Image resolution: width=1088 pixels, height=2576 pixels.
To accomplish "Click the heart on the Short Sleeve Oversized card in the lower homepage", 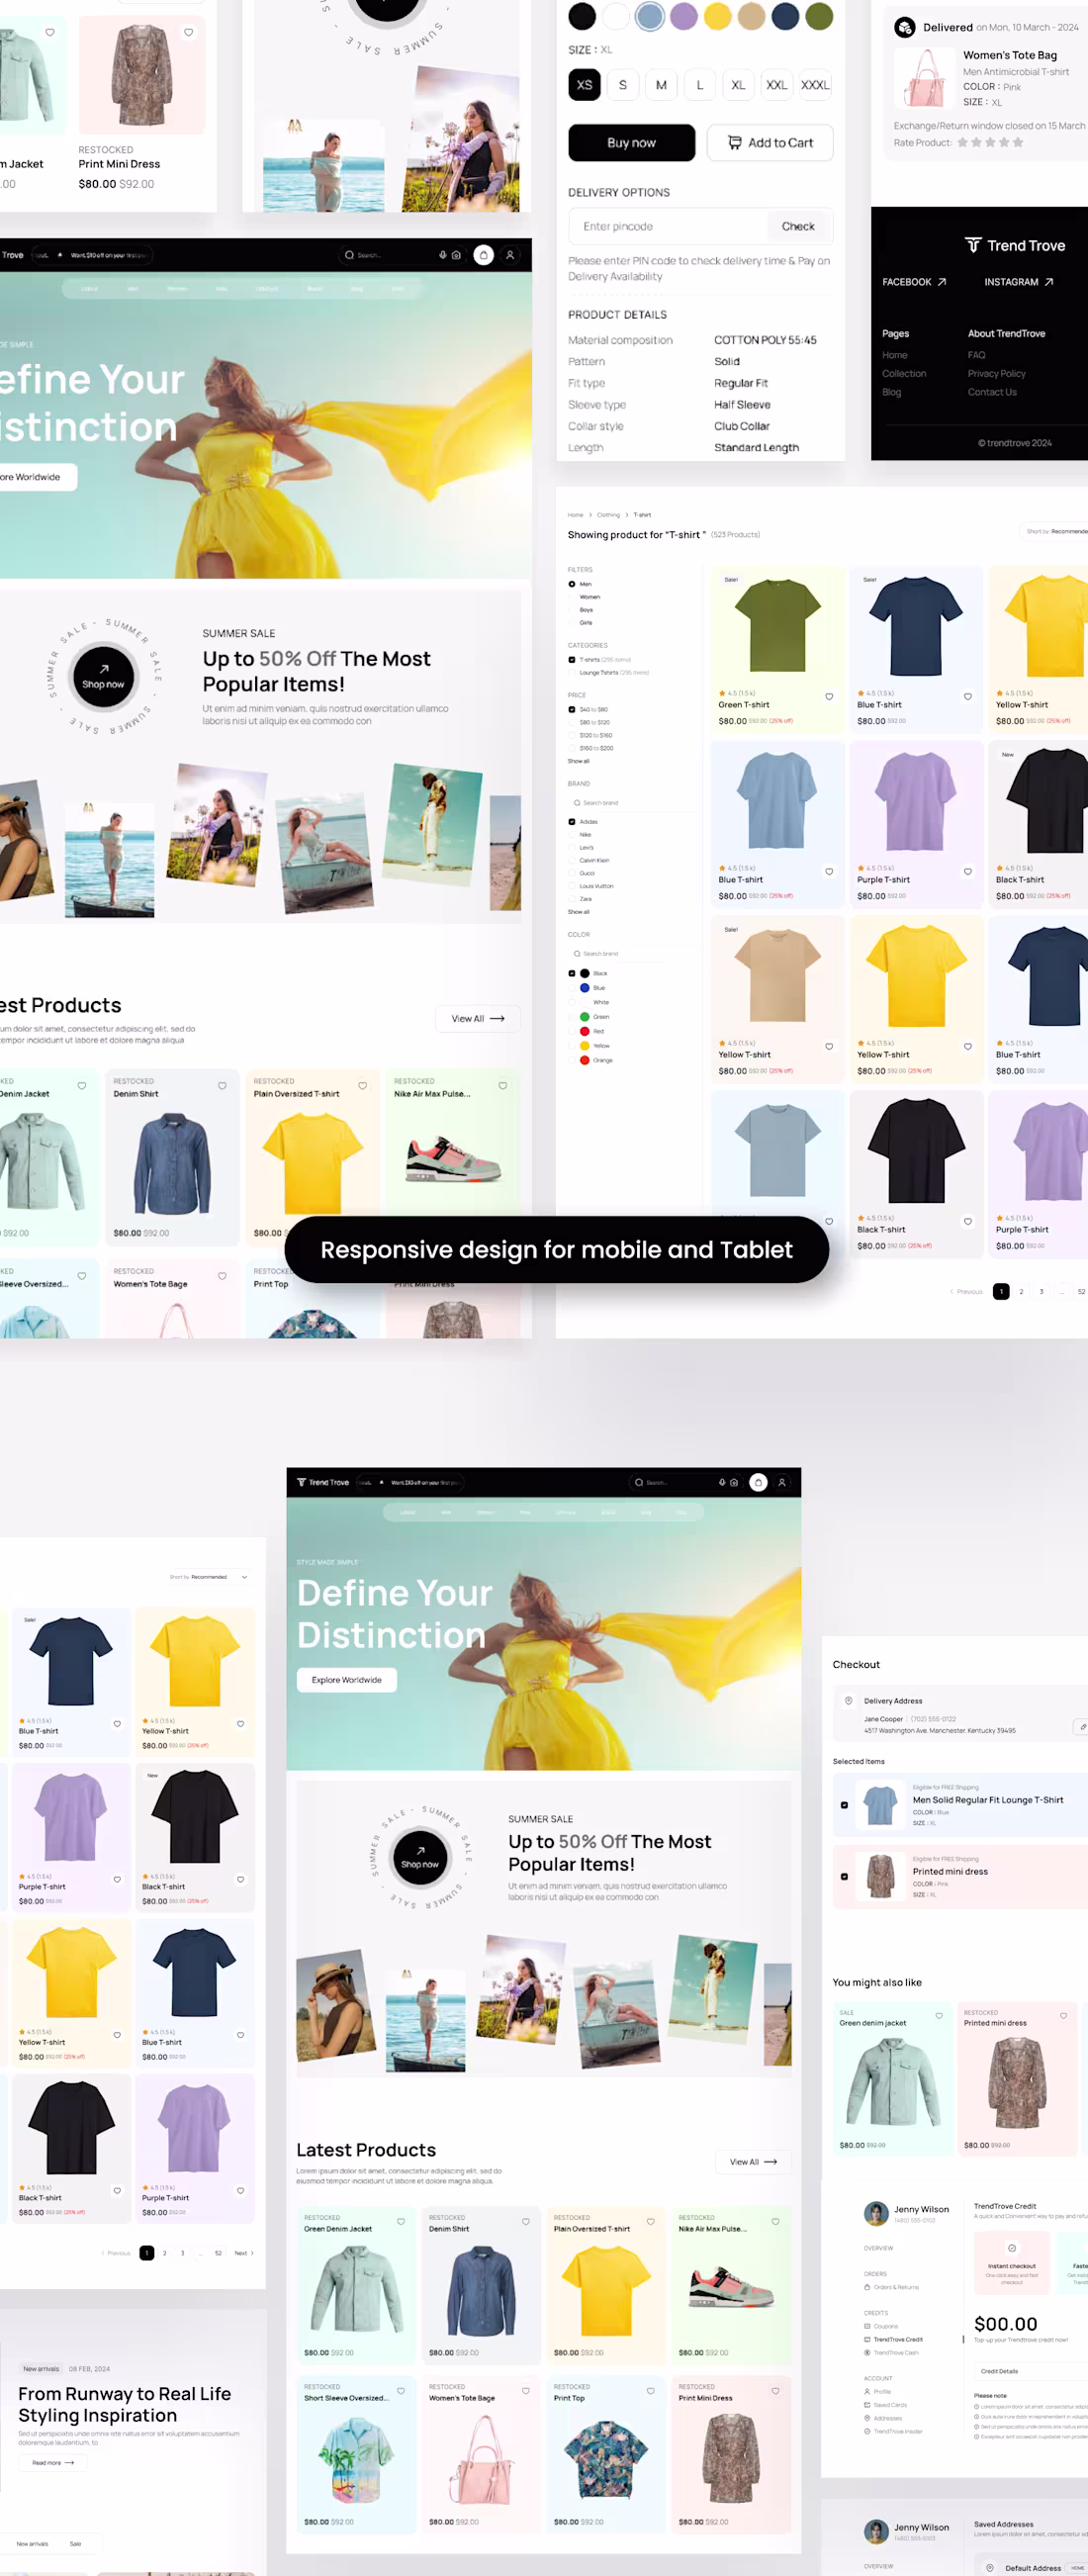I will [401, 2391].
